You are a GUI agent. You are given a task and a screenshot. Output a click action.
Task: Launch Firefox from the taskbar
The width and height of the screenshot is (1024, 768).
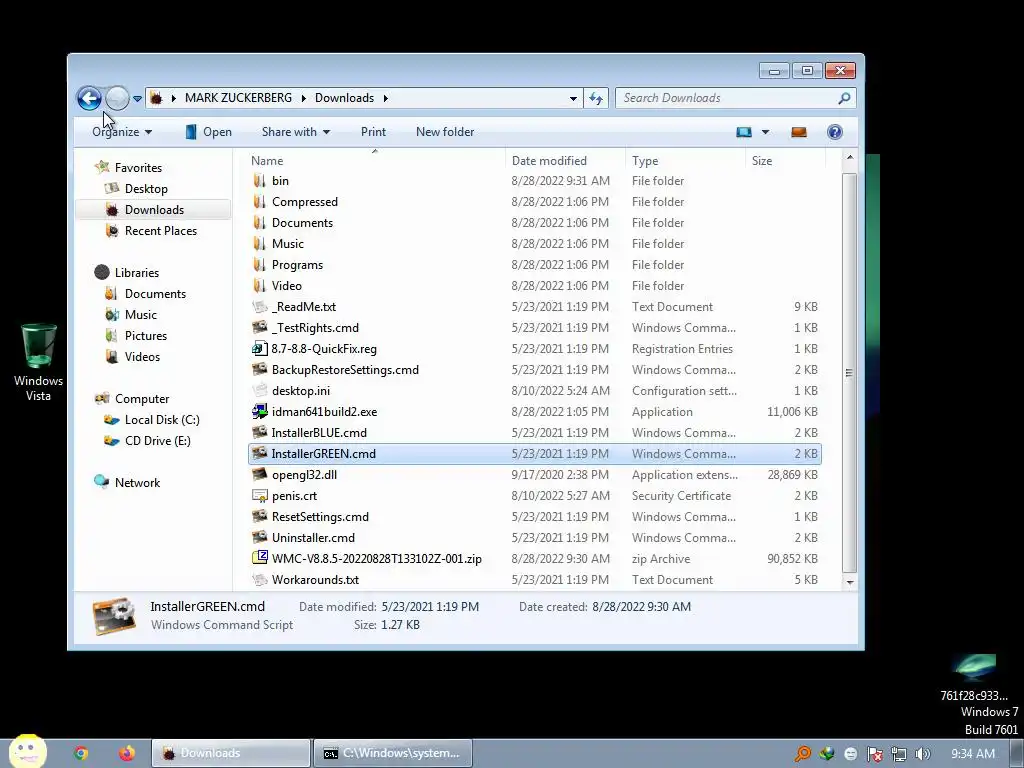coord(127,753)
